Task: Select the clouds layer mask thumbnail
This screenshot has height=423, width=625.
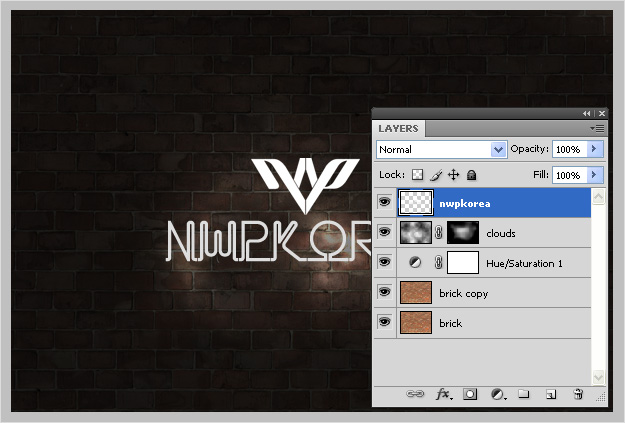Action: [x=463, y=232]
